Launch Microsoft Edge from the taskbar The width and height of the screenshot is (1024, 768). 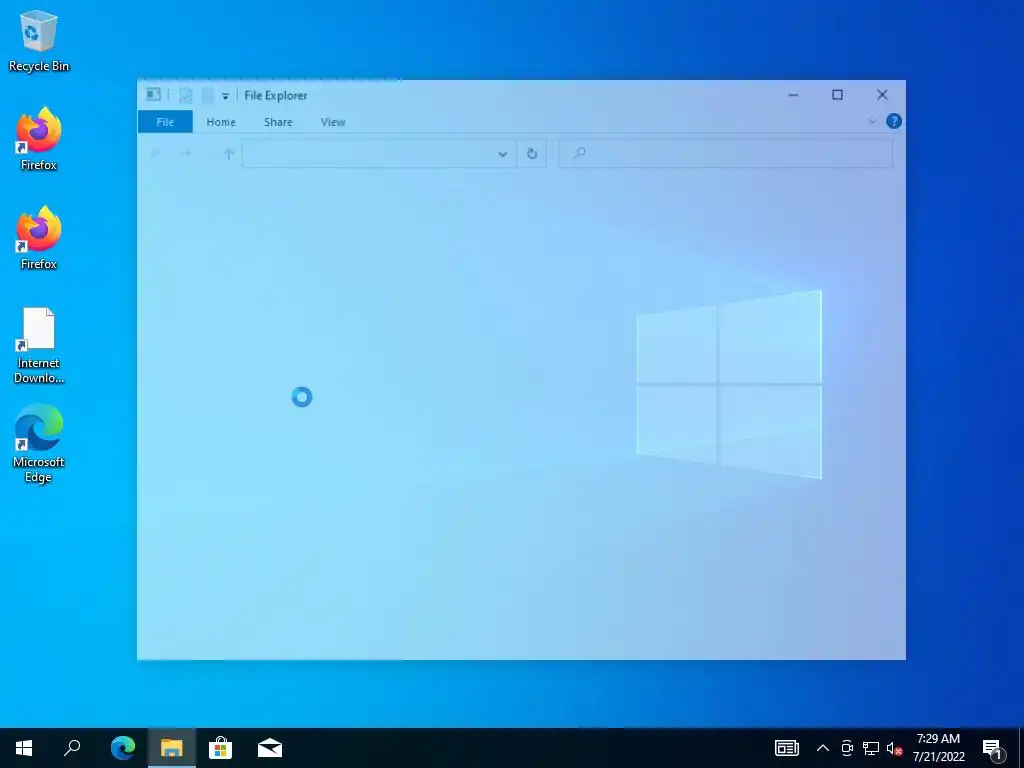tap(123, 748)
